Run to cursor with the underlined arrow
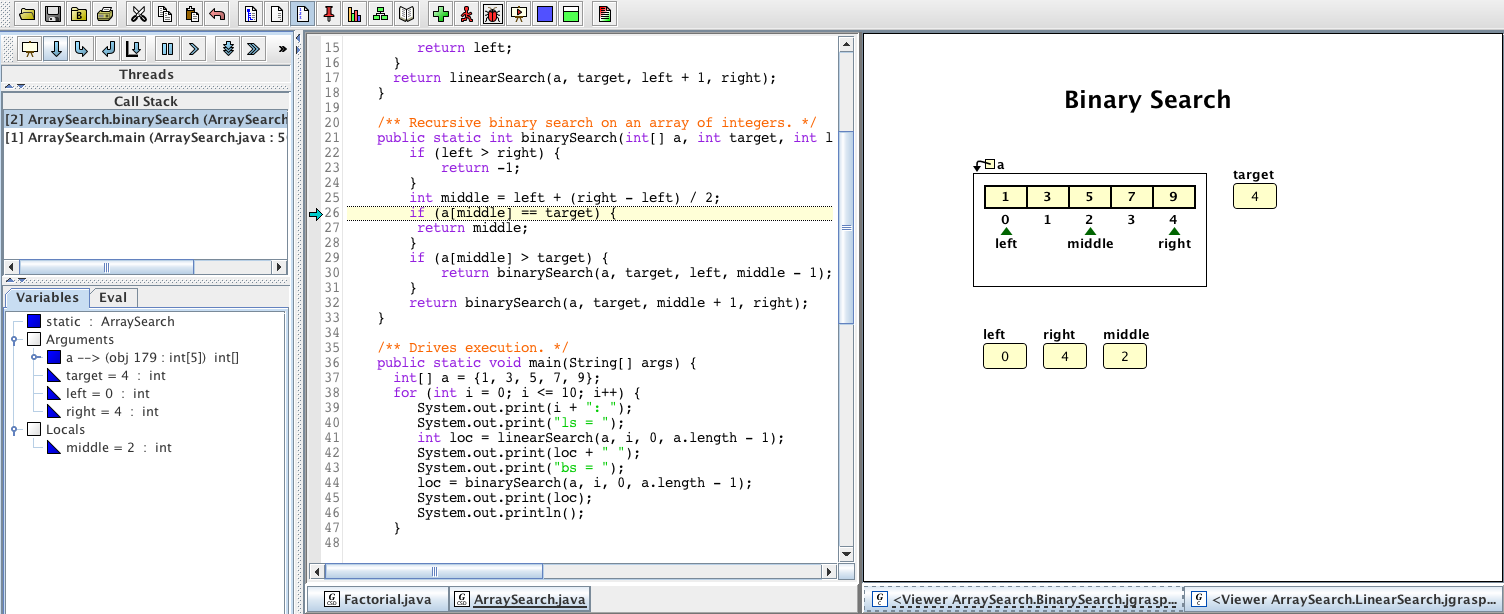 134,48
